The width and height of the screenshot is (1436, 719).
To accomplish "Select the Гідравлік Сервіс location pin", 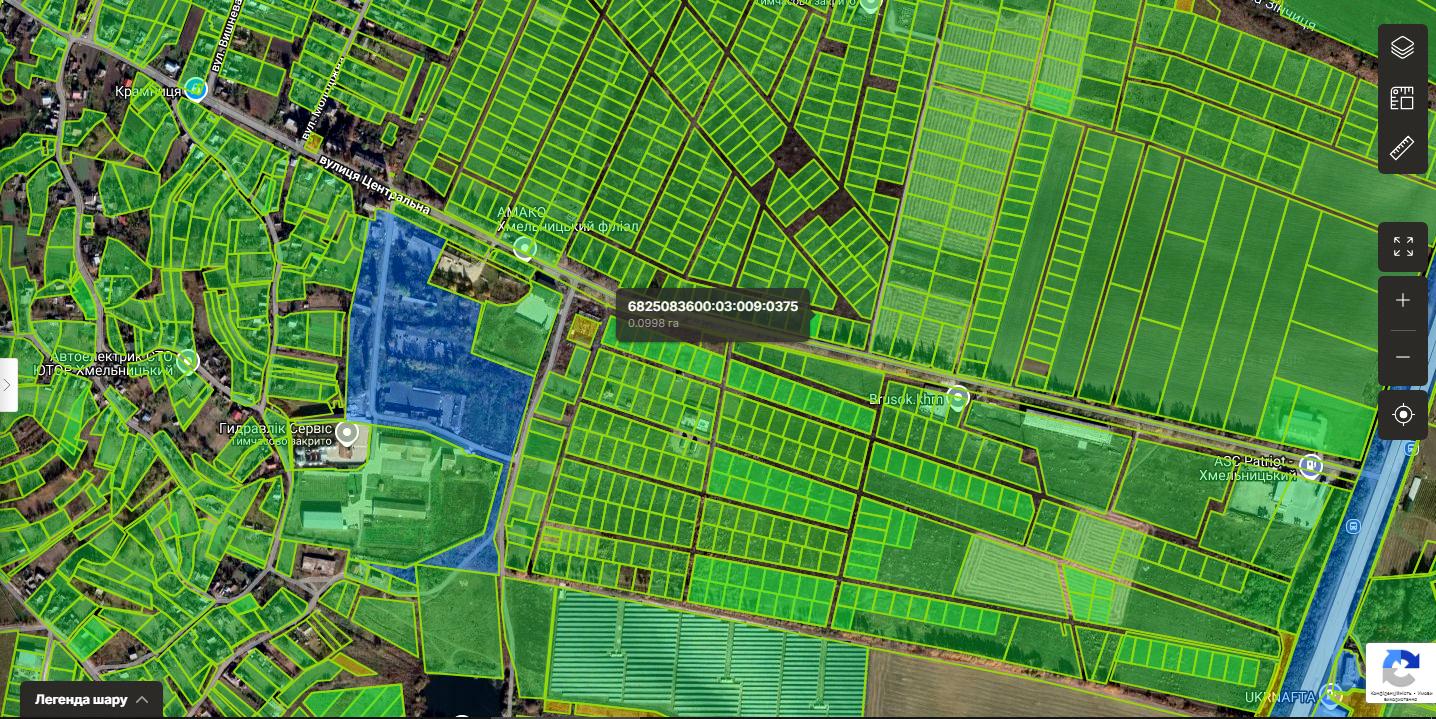I will [x=347, y=433].
